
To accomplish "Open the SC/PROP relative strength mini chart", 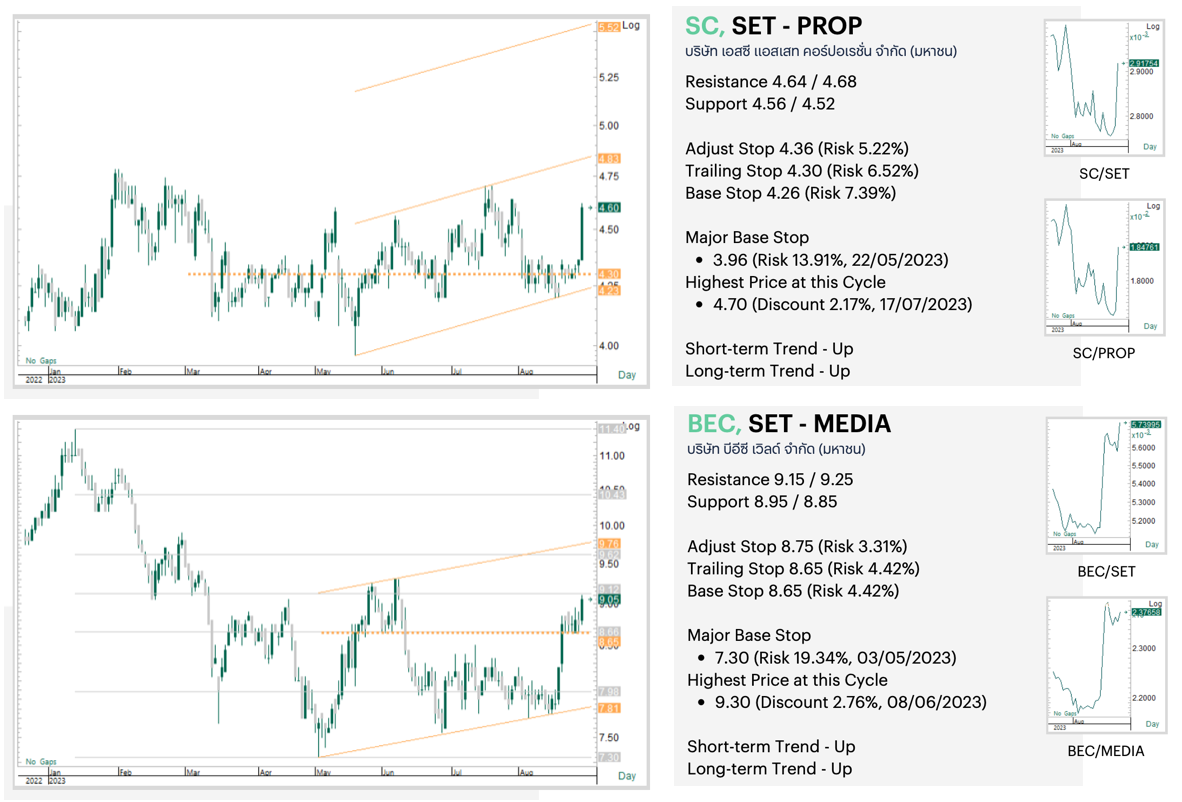I will coord(1104,268).
